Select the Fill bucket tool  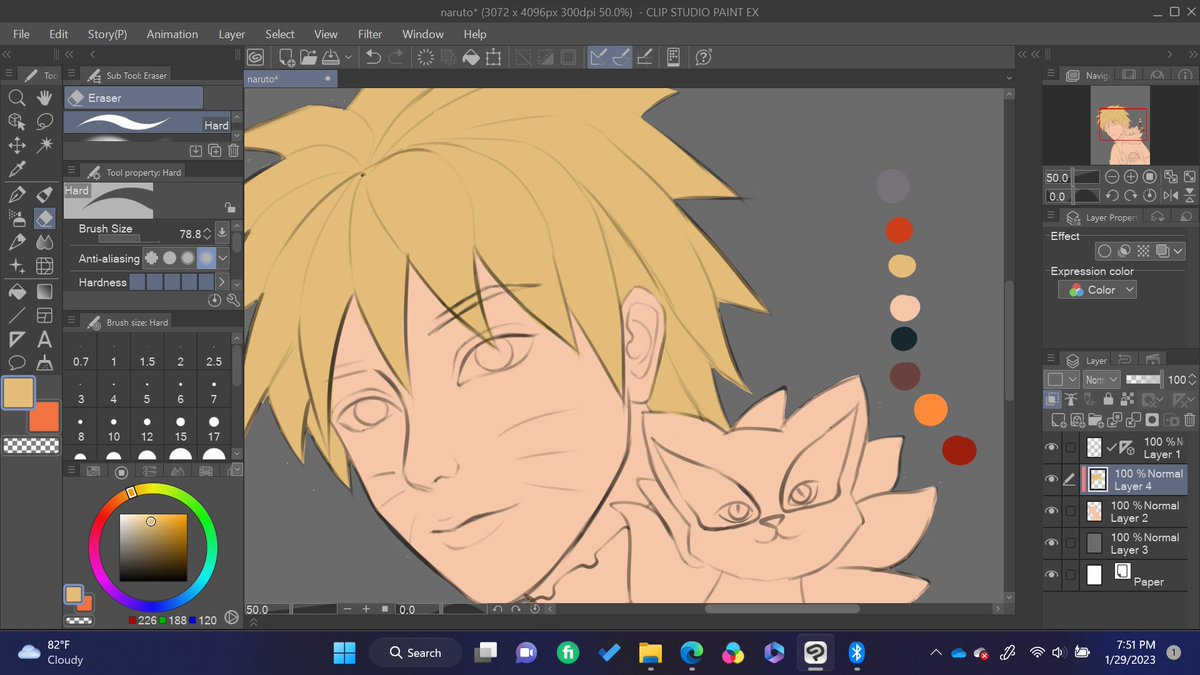pyautogui.click(x=17, y=291)
